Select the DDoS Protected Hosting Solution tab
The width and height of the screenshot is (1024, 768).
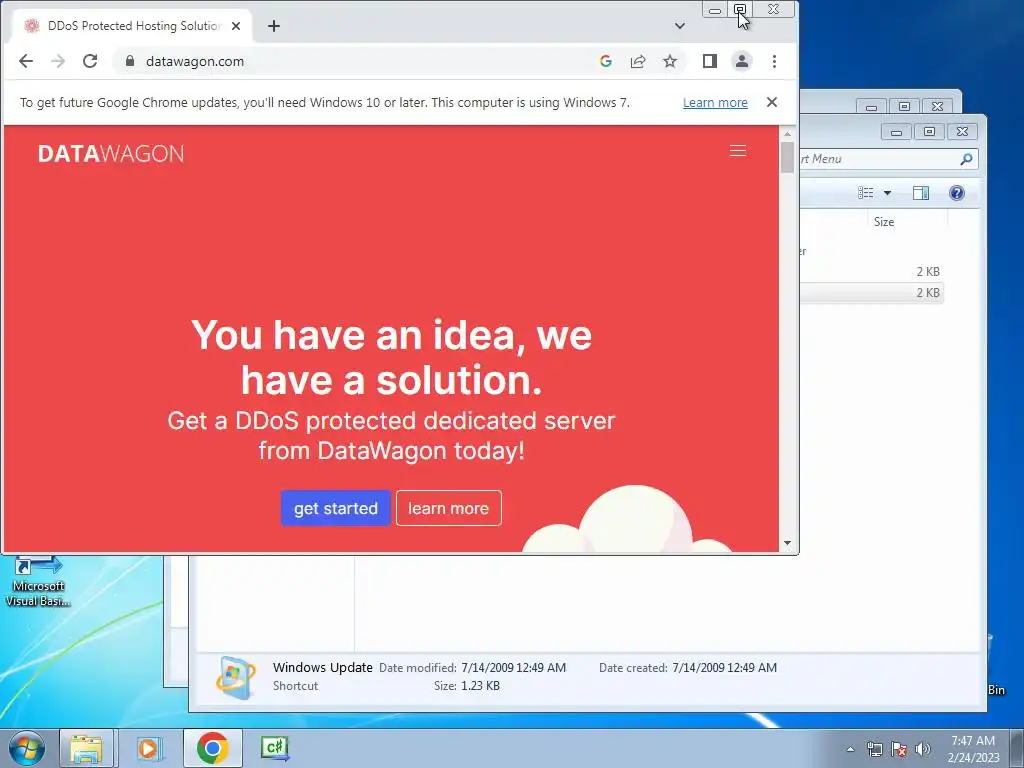point(133,26)
